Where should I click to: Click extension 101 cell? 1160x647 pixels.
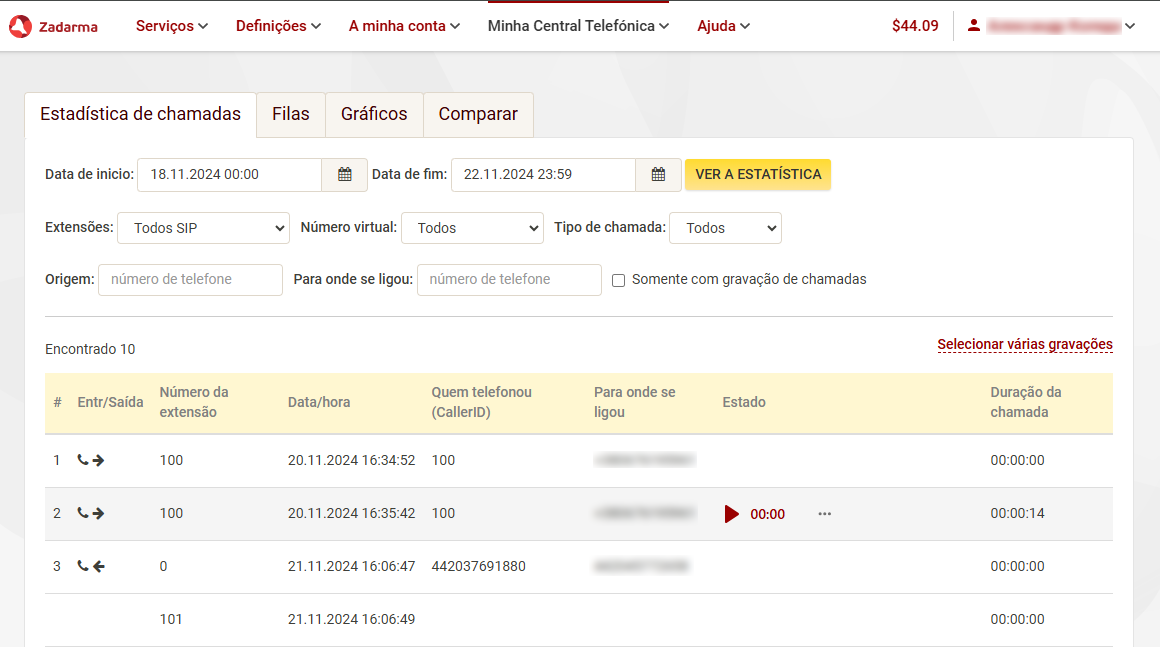(x=171, y=620)
